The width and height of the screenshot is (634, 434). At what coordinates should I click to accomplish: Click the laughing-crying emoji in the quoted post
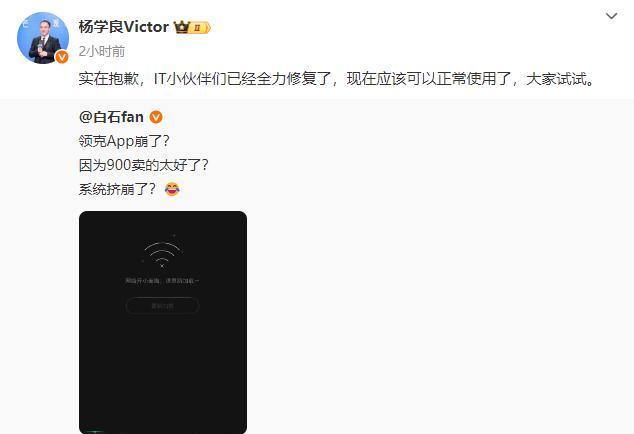pos(172,189)
